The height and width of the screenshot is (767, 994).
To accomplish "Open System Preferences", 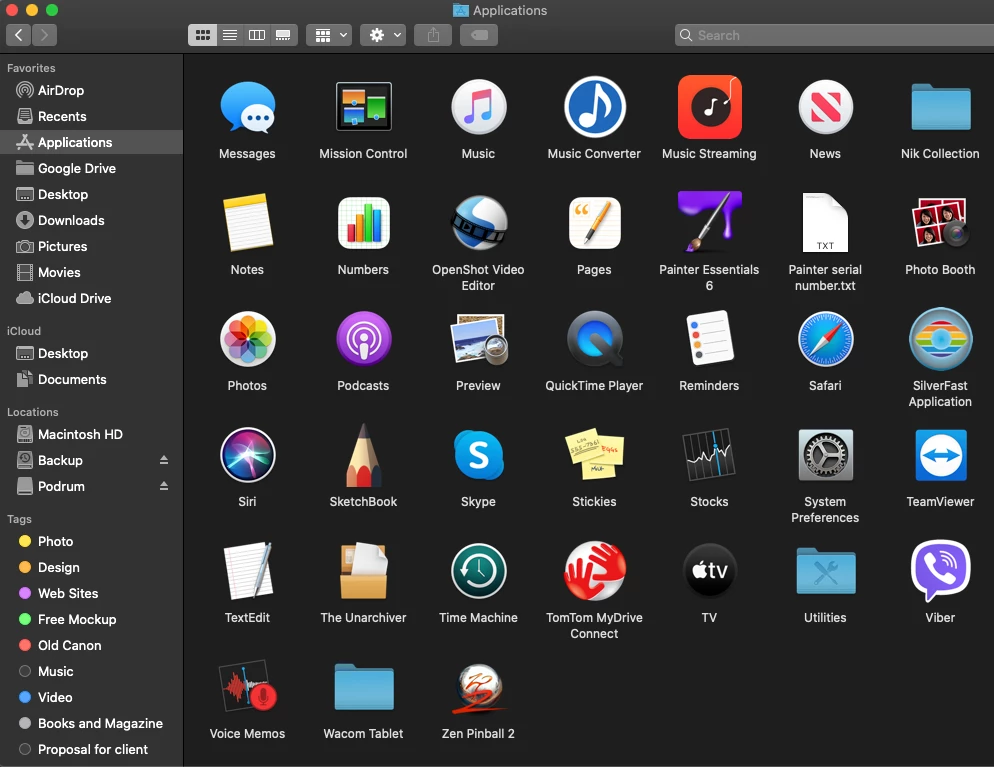I will 825,455.
